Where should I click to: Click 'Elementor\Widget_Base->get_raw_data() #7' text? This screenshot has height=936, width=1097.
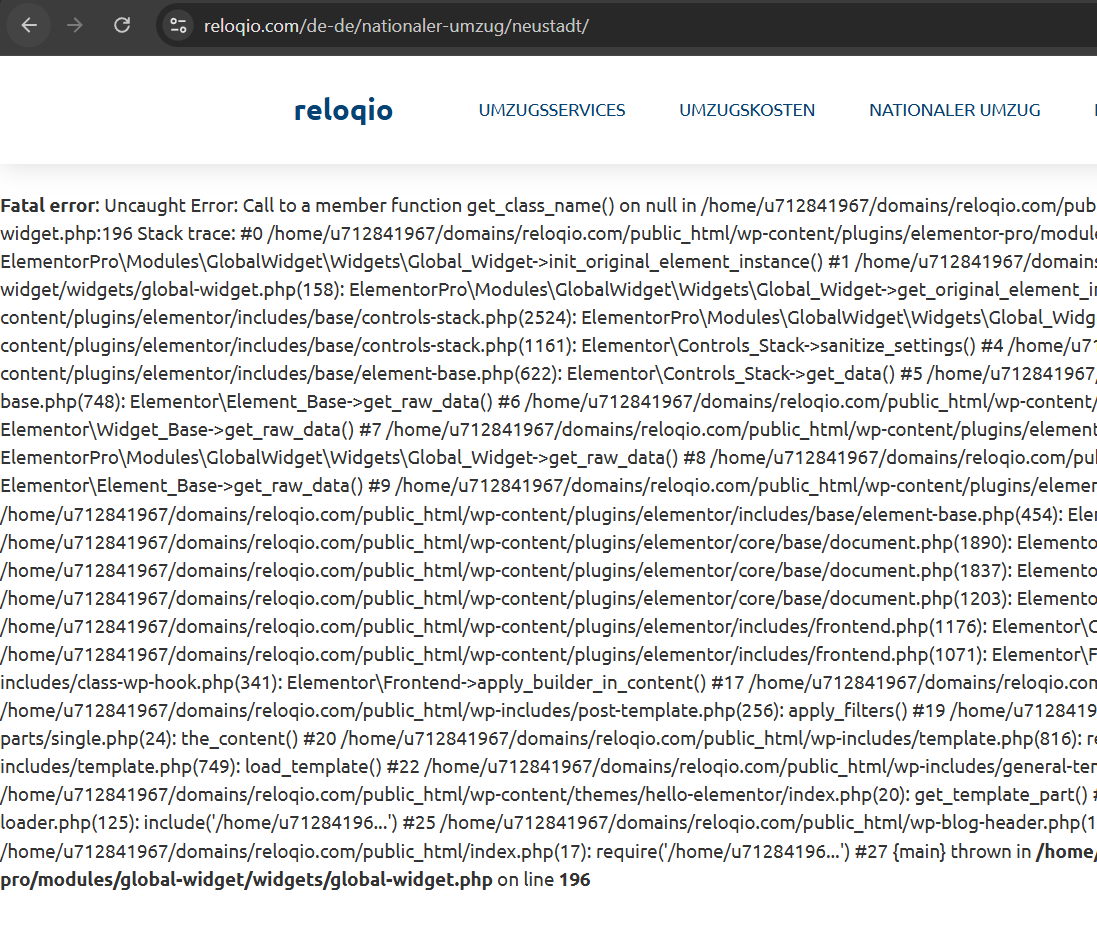[191, 430]
